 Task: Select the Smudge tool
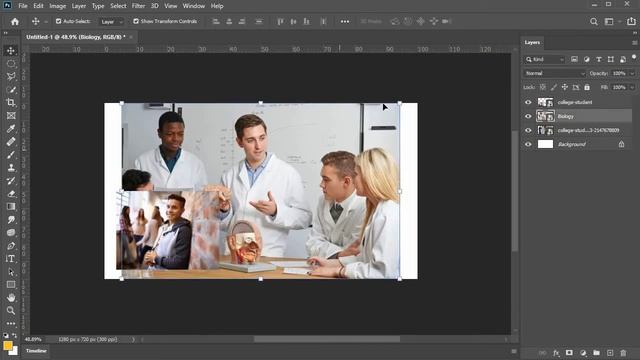pos(11,220)
